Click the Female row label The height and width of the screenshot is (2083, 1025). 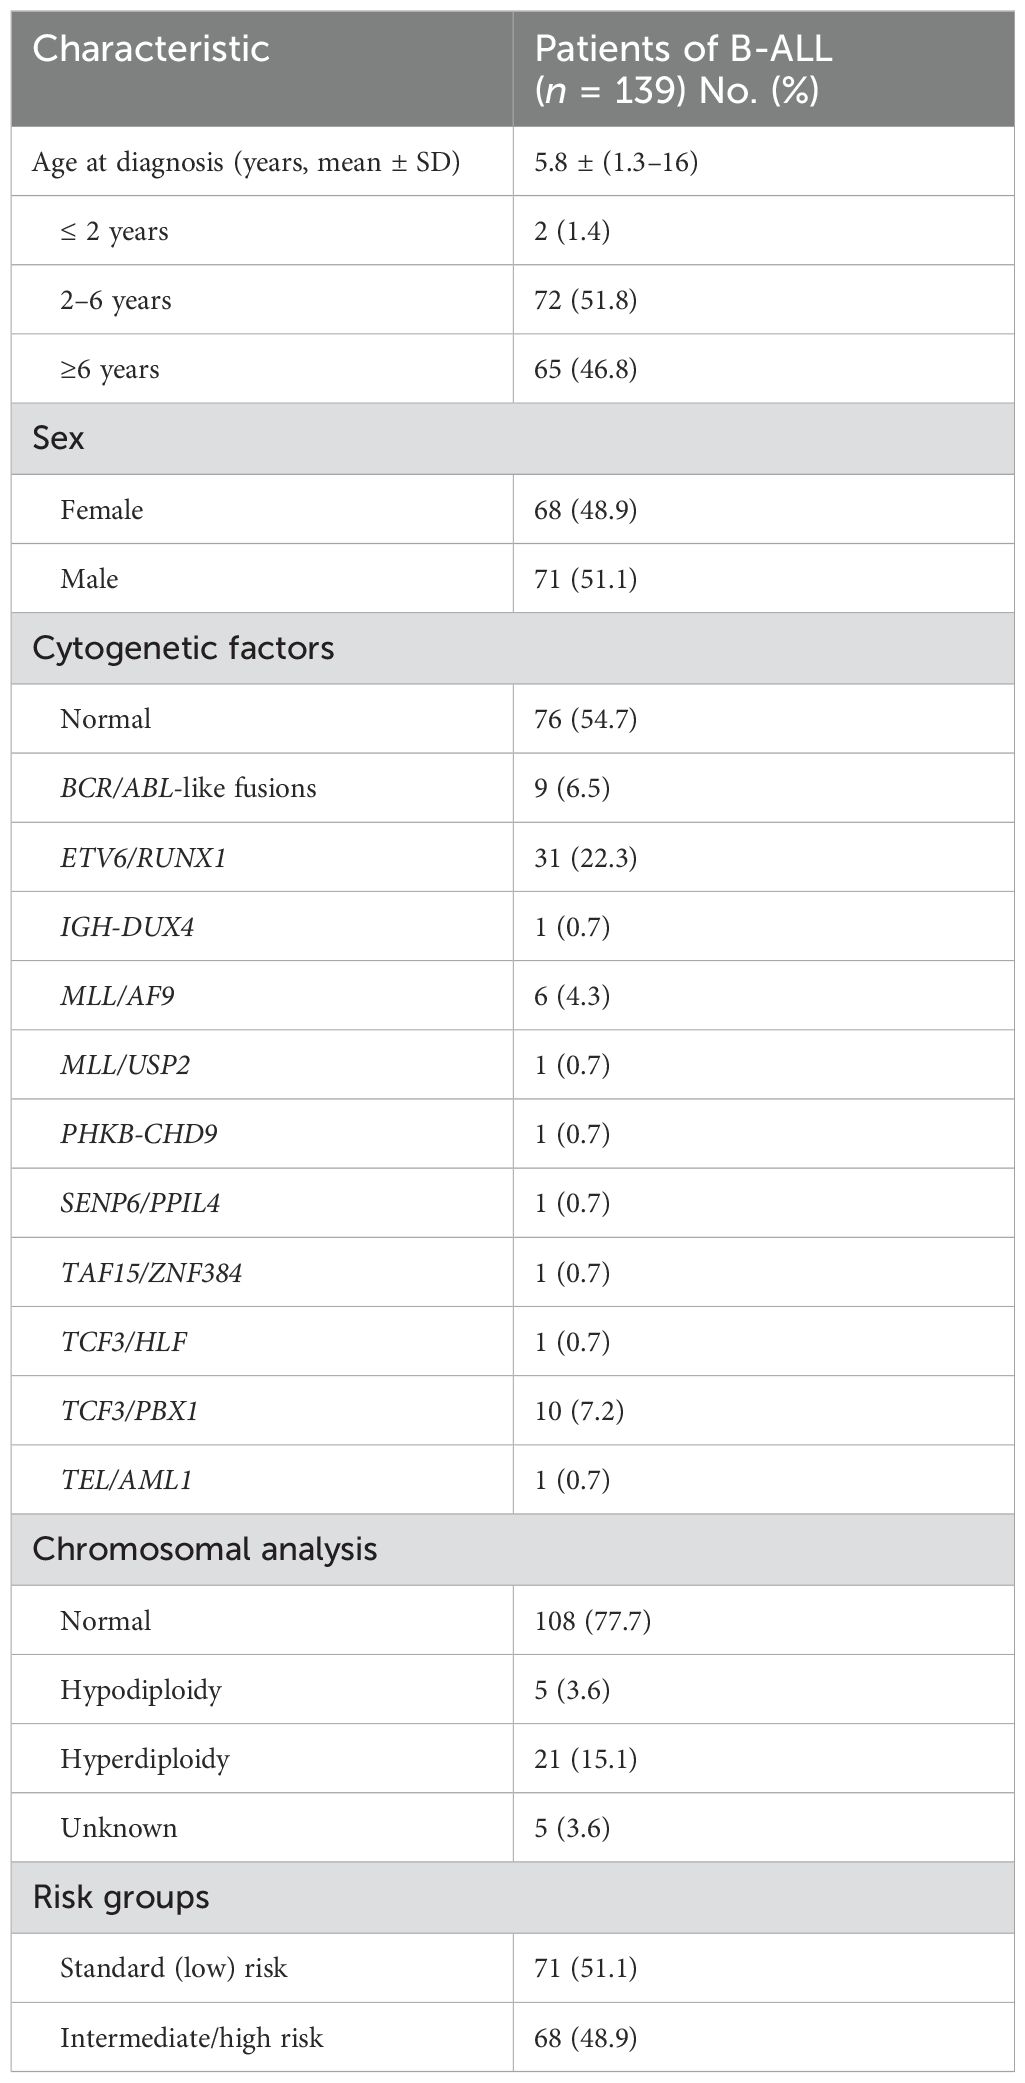pos(102,510)
